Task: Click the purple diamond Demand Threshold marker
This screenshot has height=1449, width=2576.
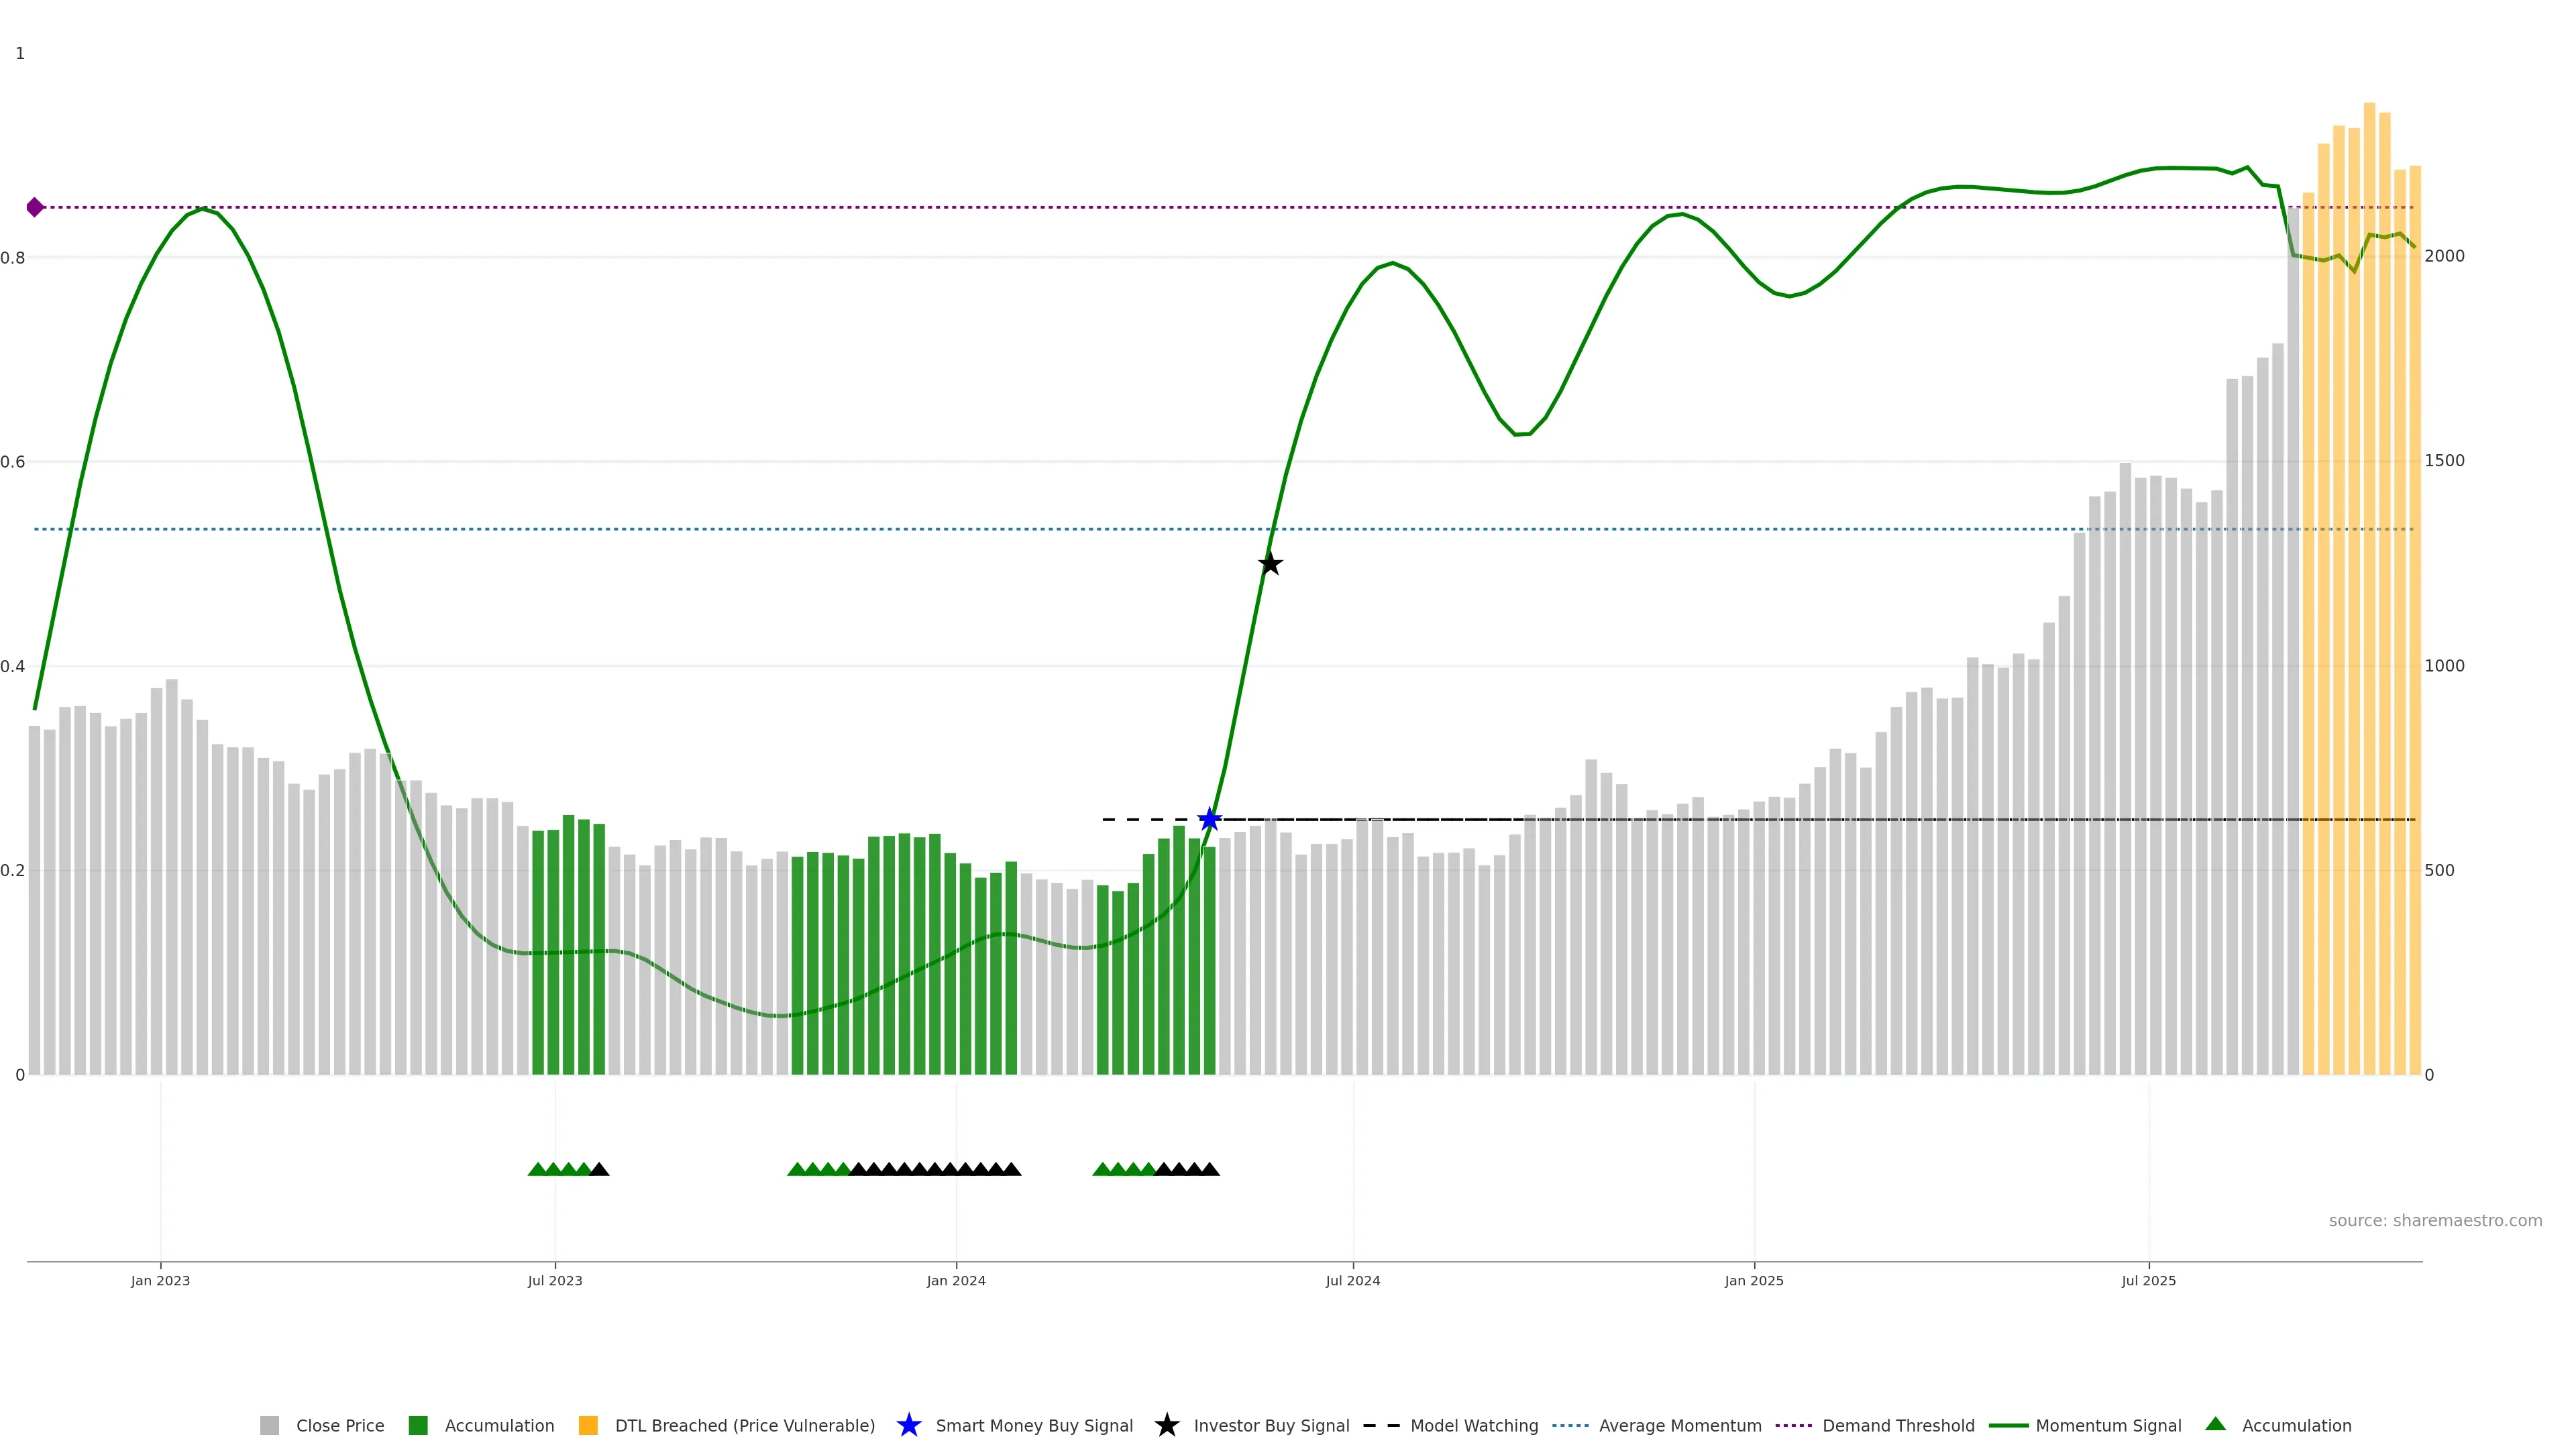Action: (x=35, y=207)
